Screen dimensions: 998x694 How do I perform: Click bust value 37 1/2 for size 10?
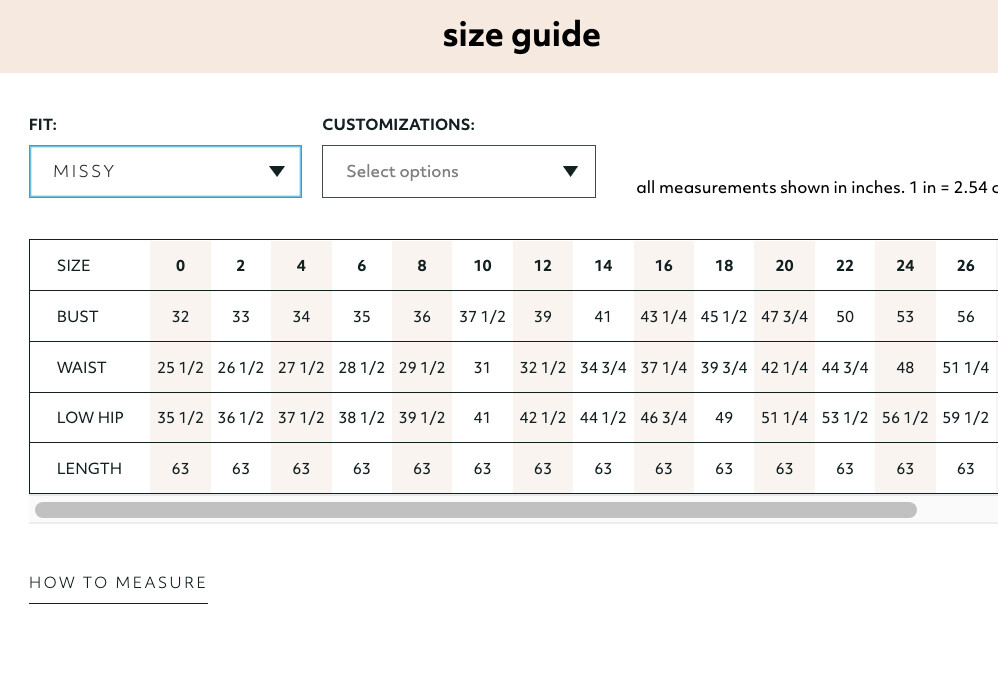tap(482, 317)
